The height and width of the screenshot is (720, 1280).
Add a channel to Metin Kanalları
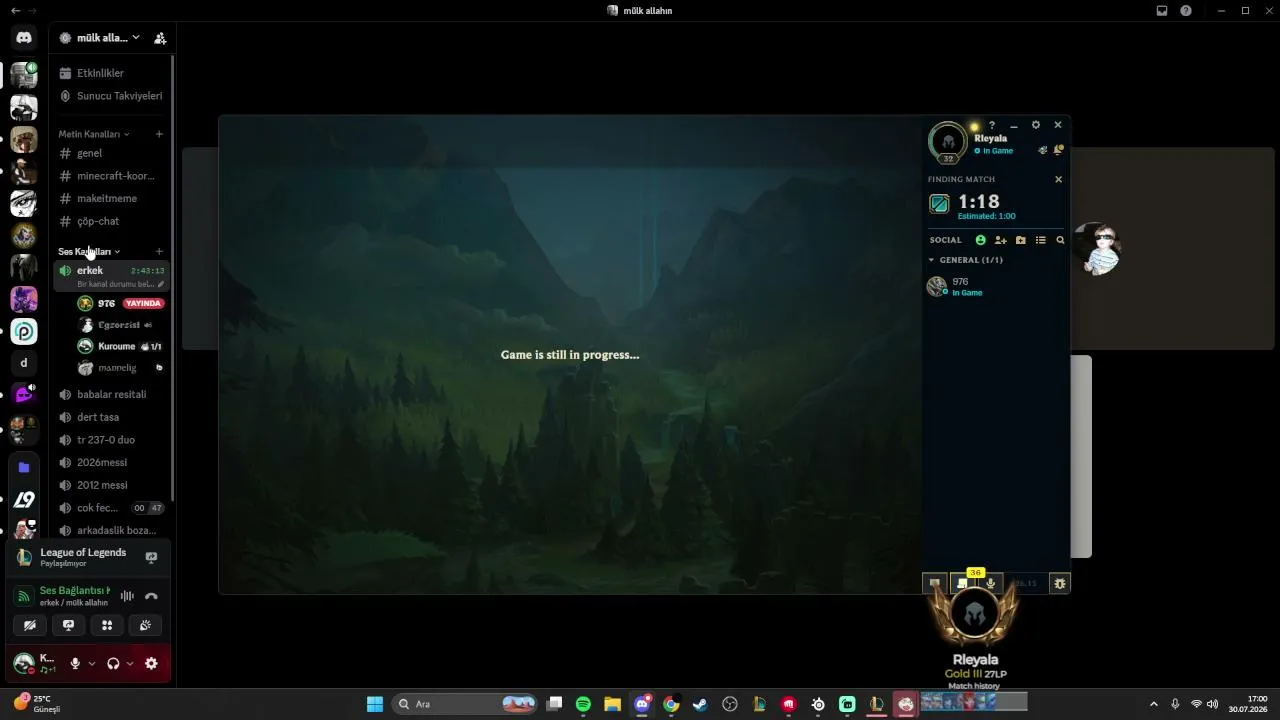(159, 134)
